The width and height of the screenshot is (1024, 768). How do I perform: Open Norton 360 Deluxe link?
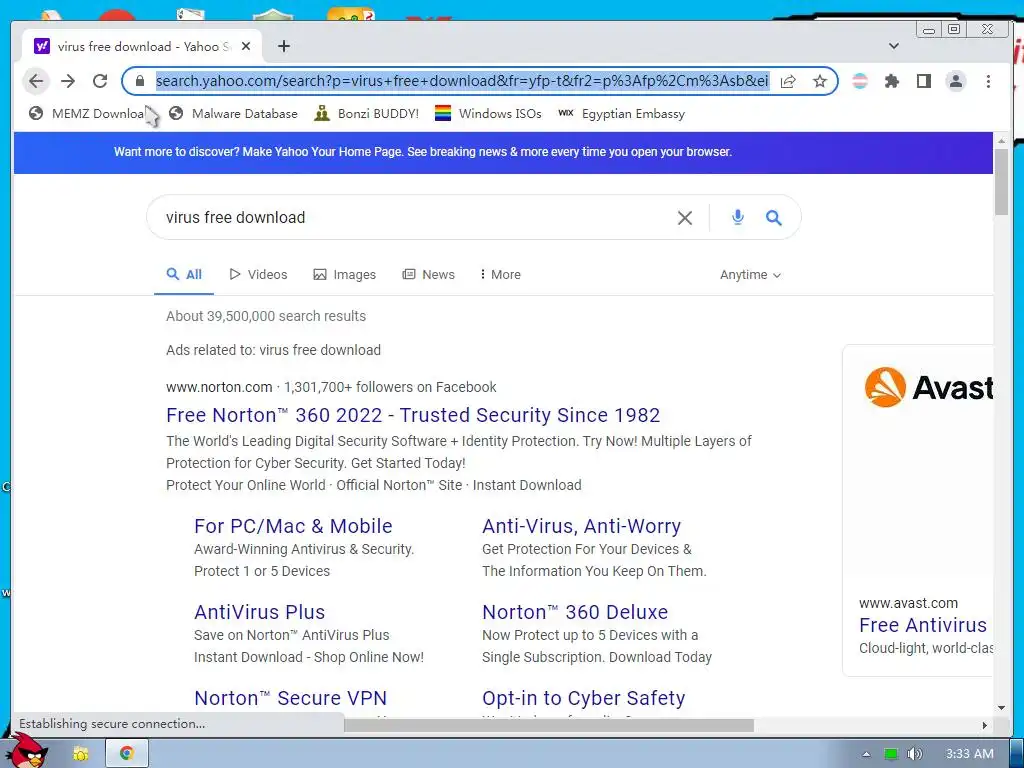point(575,613)
